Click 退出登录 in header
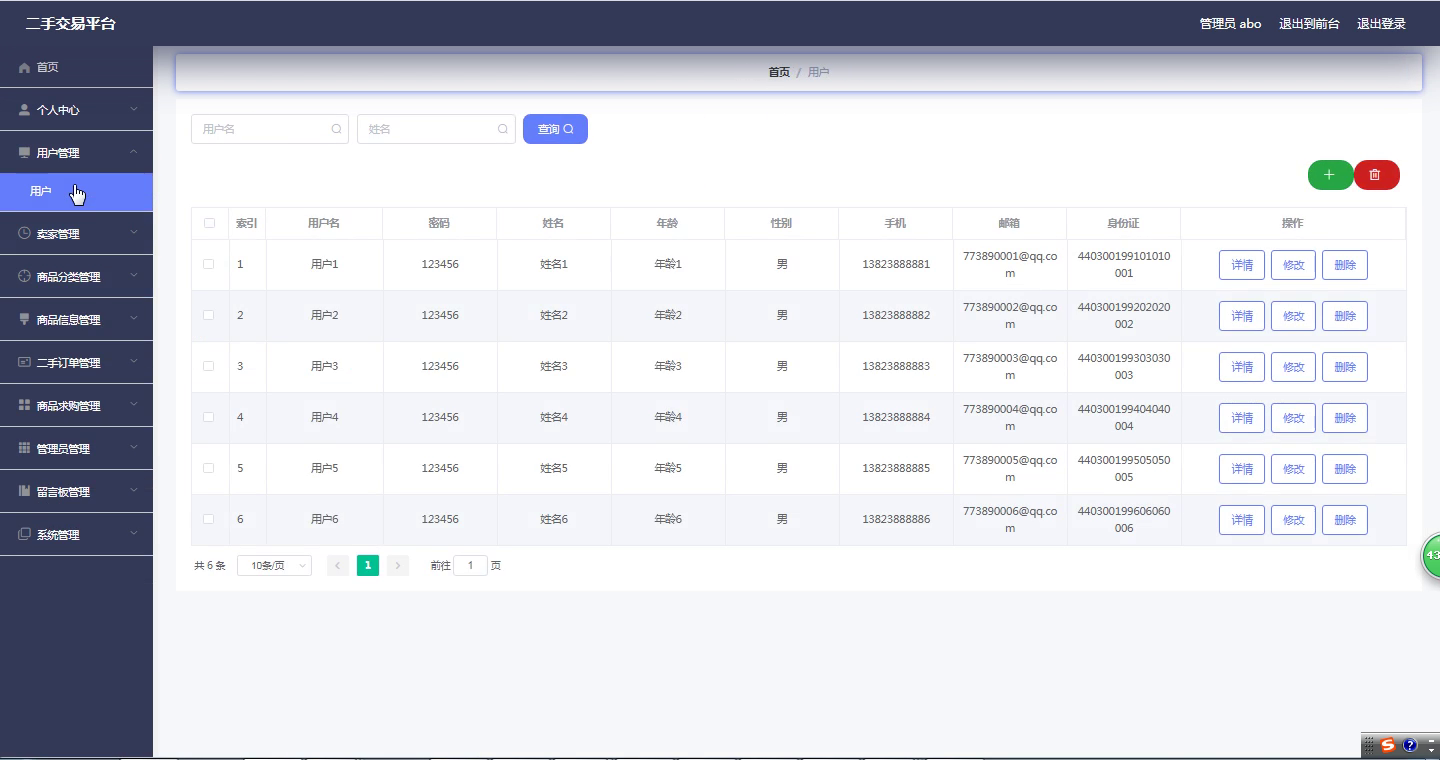This screenshot has width=1440, height=760. pyautogui.click(x=1381, y=24)
